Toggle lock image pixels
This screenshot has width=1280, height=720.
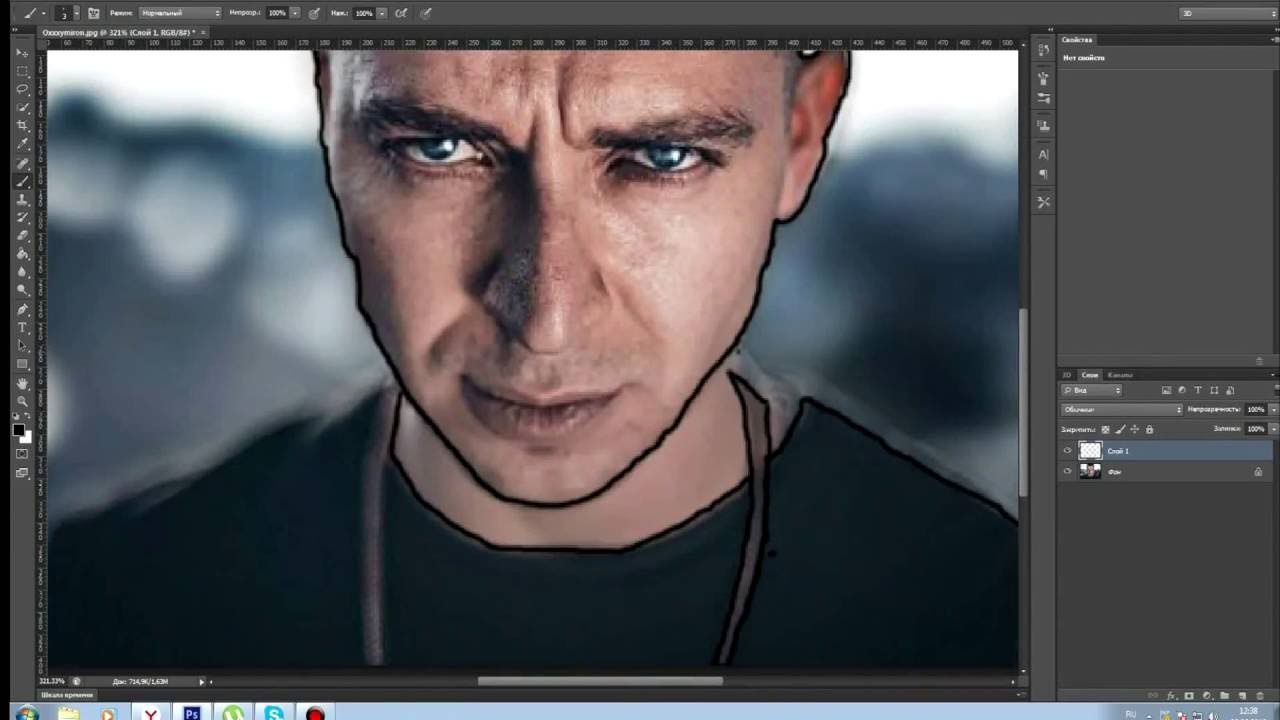(1120, 429)
